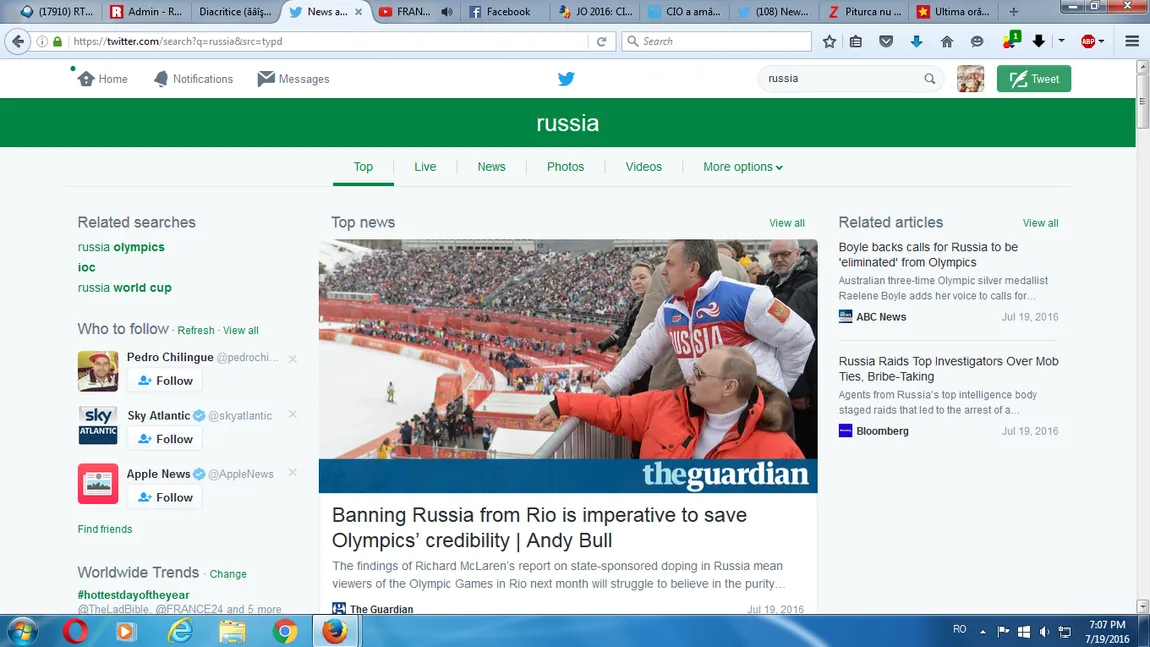Image resolution: width=1150 pixels, height=647 pixels.
Task: Open Twitter Home
Action: coord(103,78)
